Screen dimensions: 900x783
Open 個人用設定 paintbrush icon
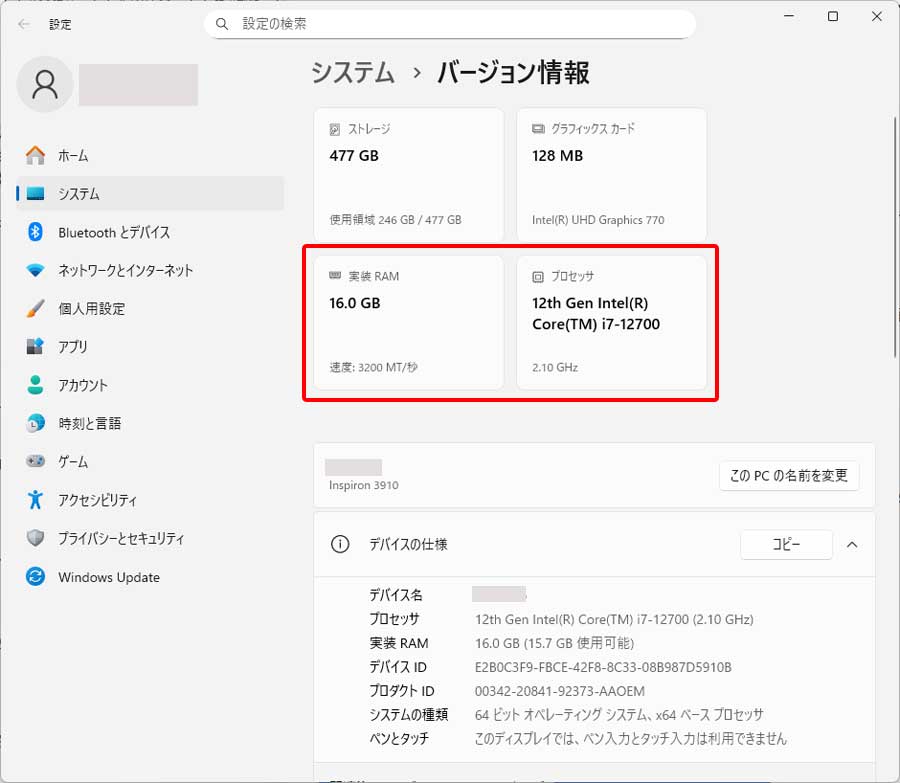36,309
